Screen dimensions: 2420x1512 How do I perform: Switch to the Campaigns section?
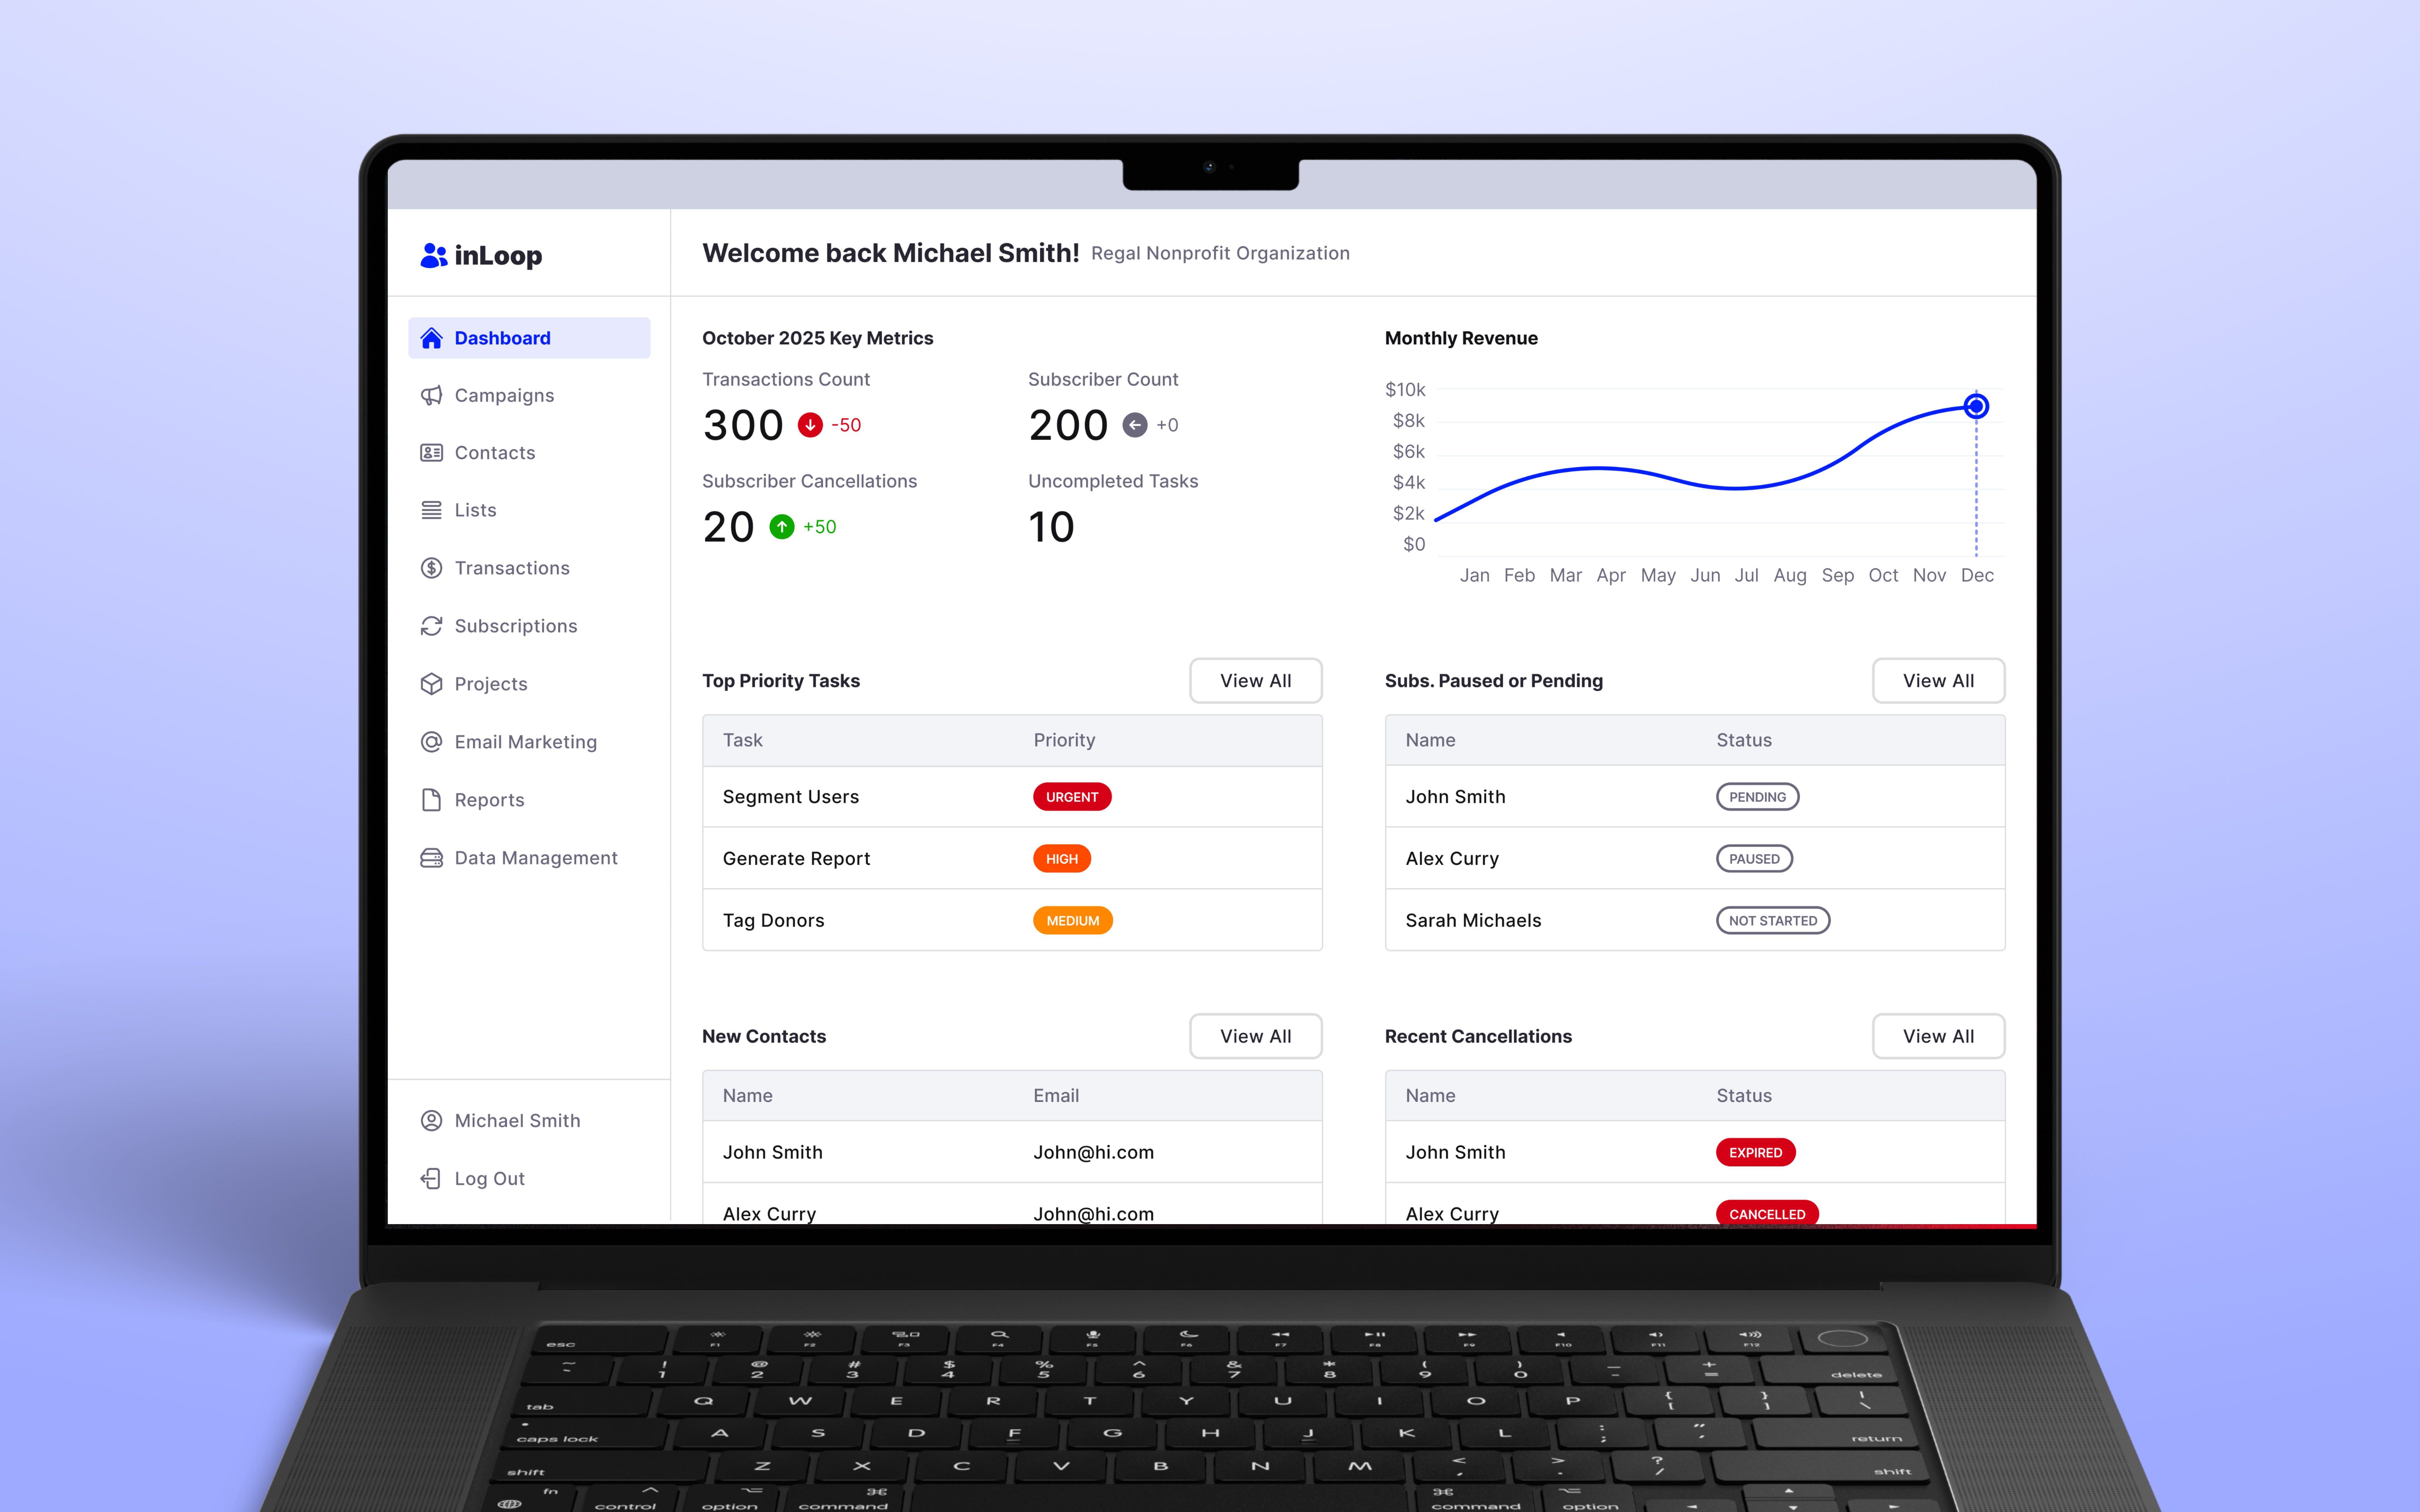[x=504, y=395]
